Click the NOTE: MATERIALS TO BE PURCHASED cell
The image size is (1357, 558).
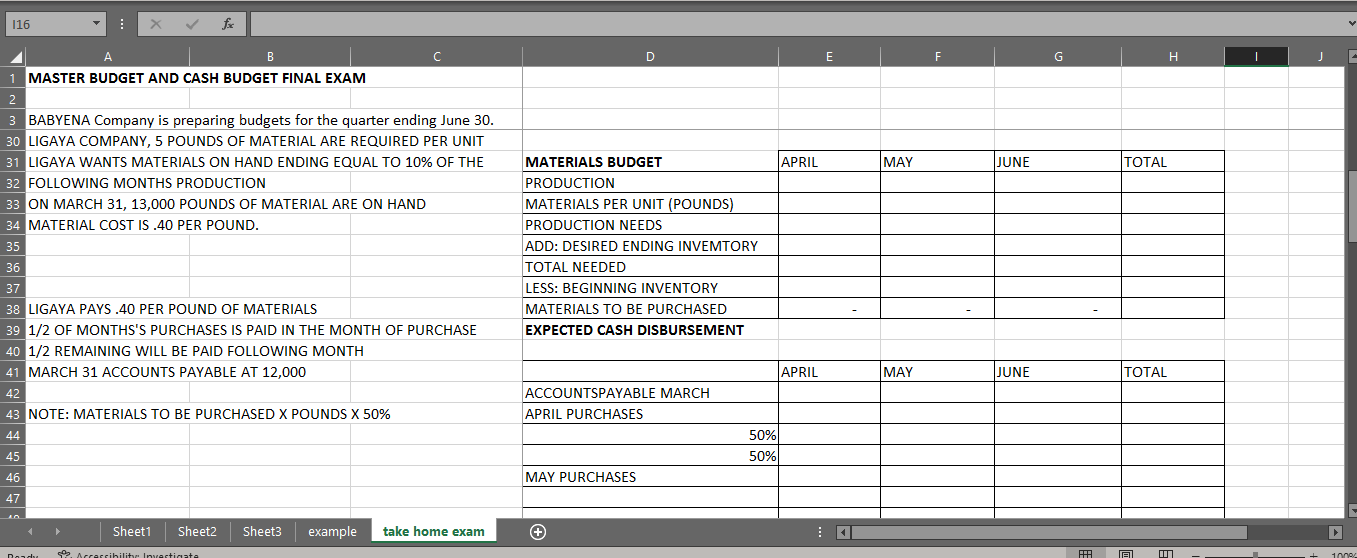click(x=209, y=414)
